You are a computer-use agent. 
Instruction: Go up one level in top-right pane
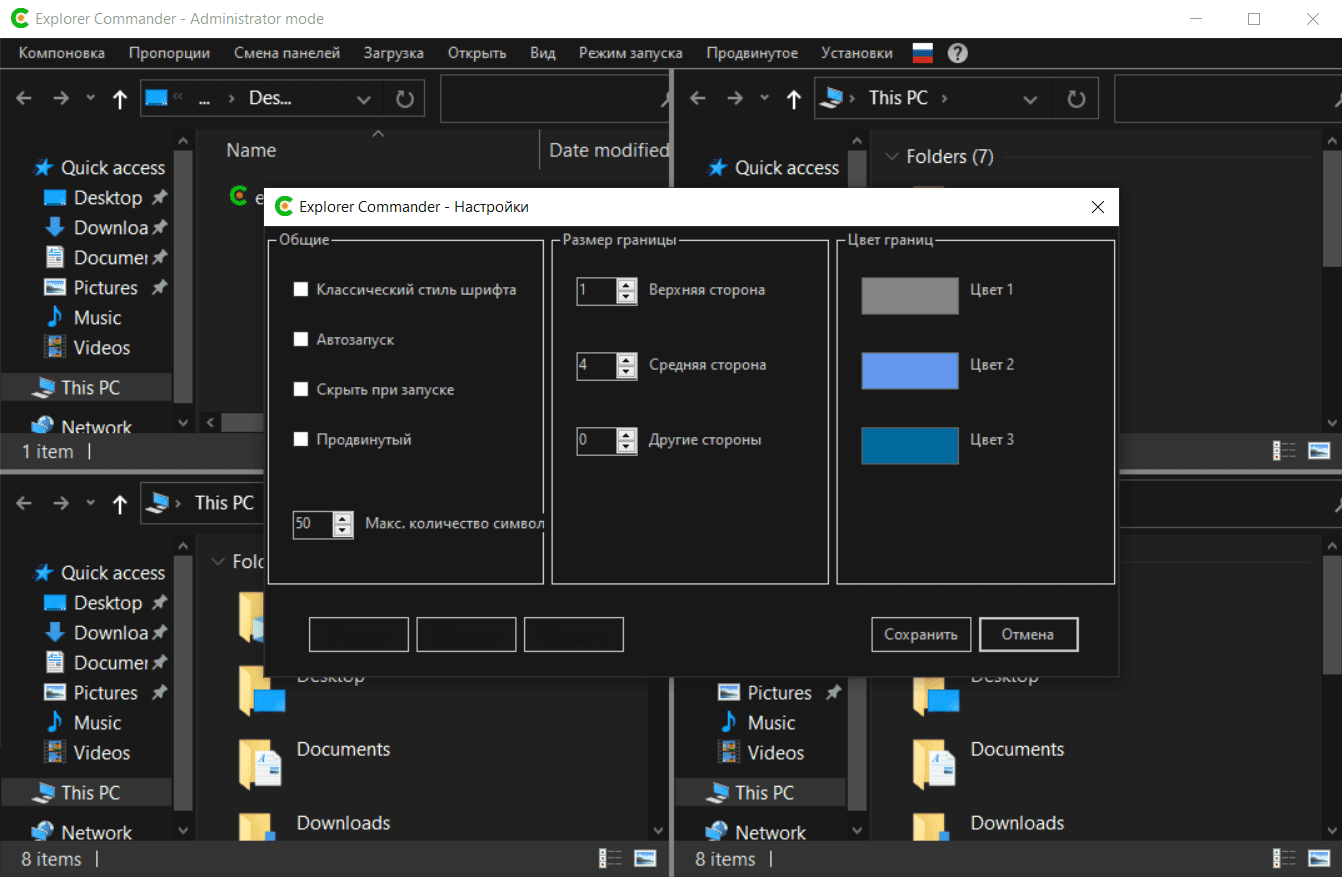[x=794, y=99]
